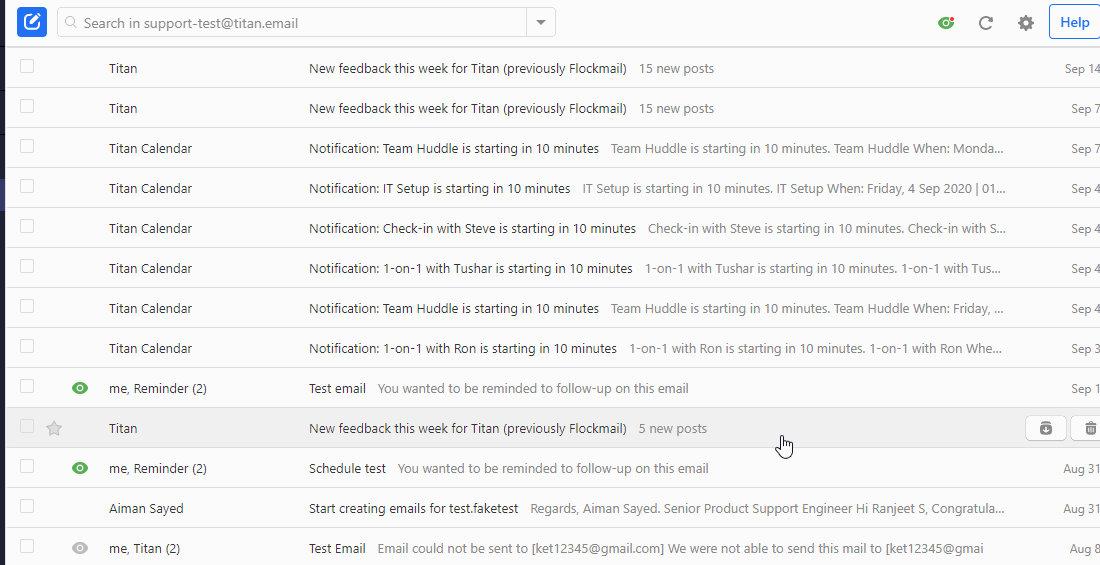Click the IT Setup When: Friday, 4 Sep 2020 preview
The image size is (1100, 565).
coord(793,188)
